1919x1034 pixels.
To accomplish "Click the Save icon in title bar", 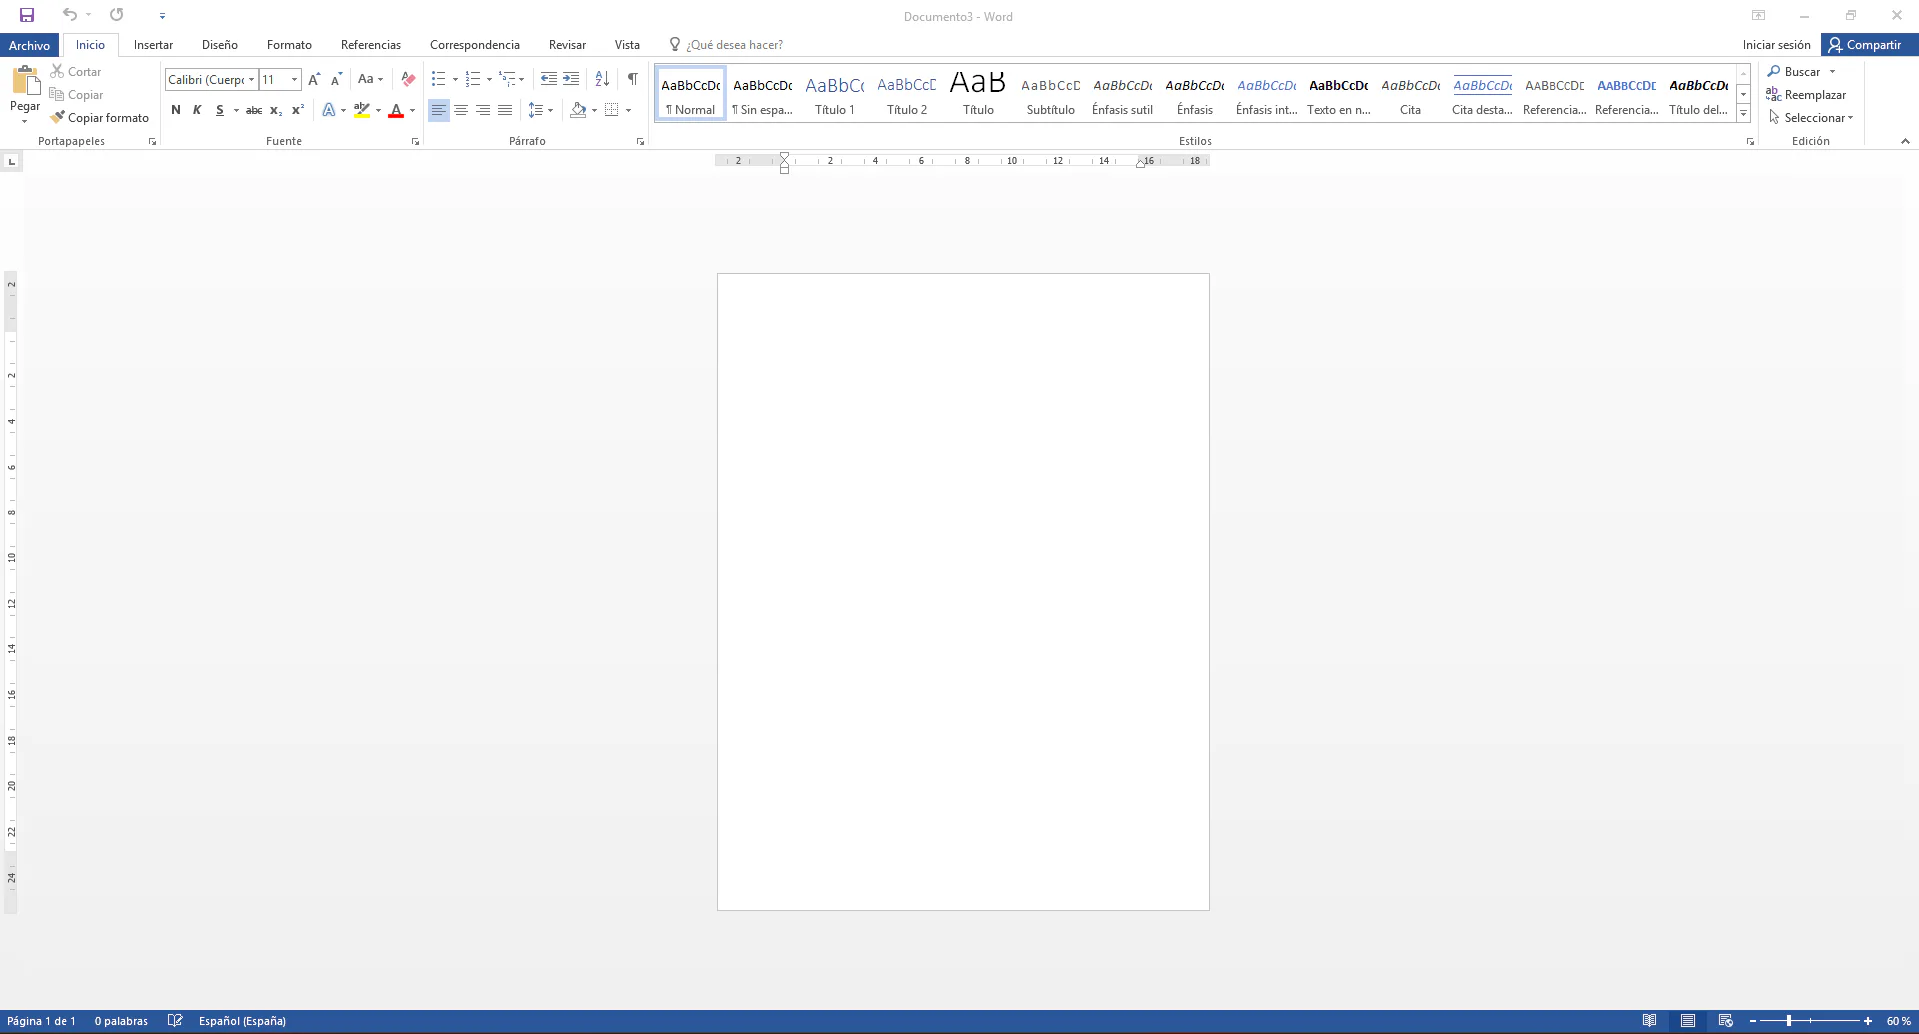I will pyautogui.click(x=27, y=15).
